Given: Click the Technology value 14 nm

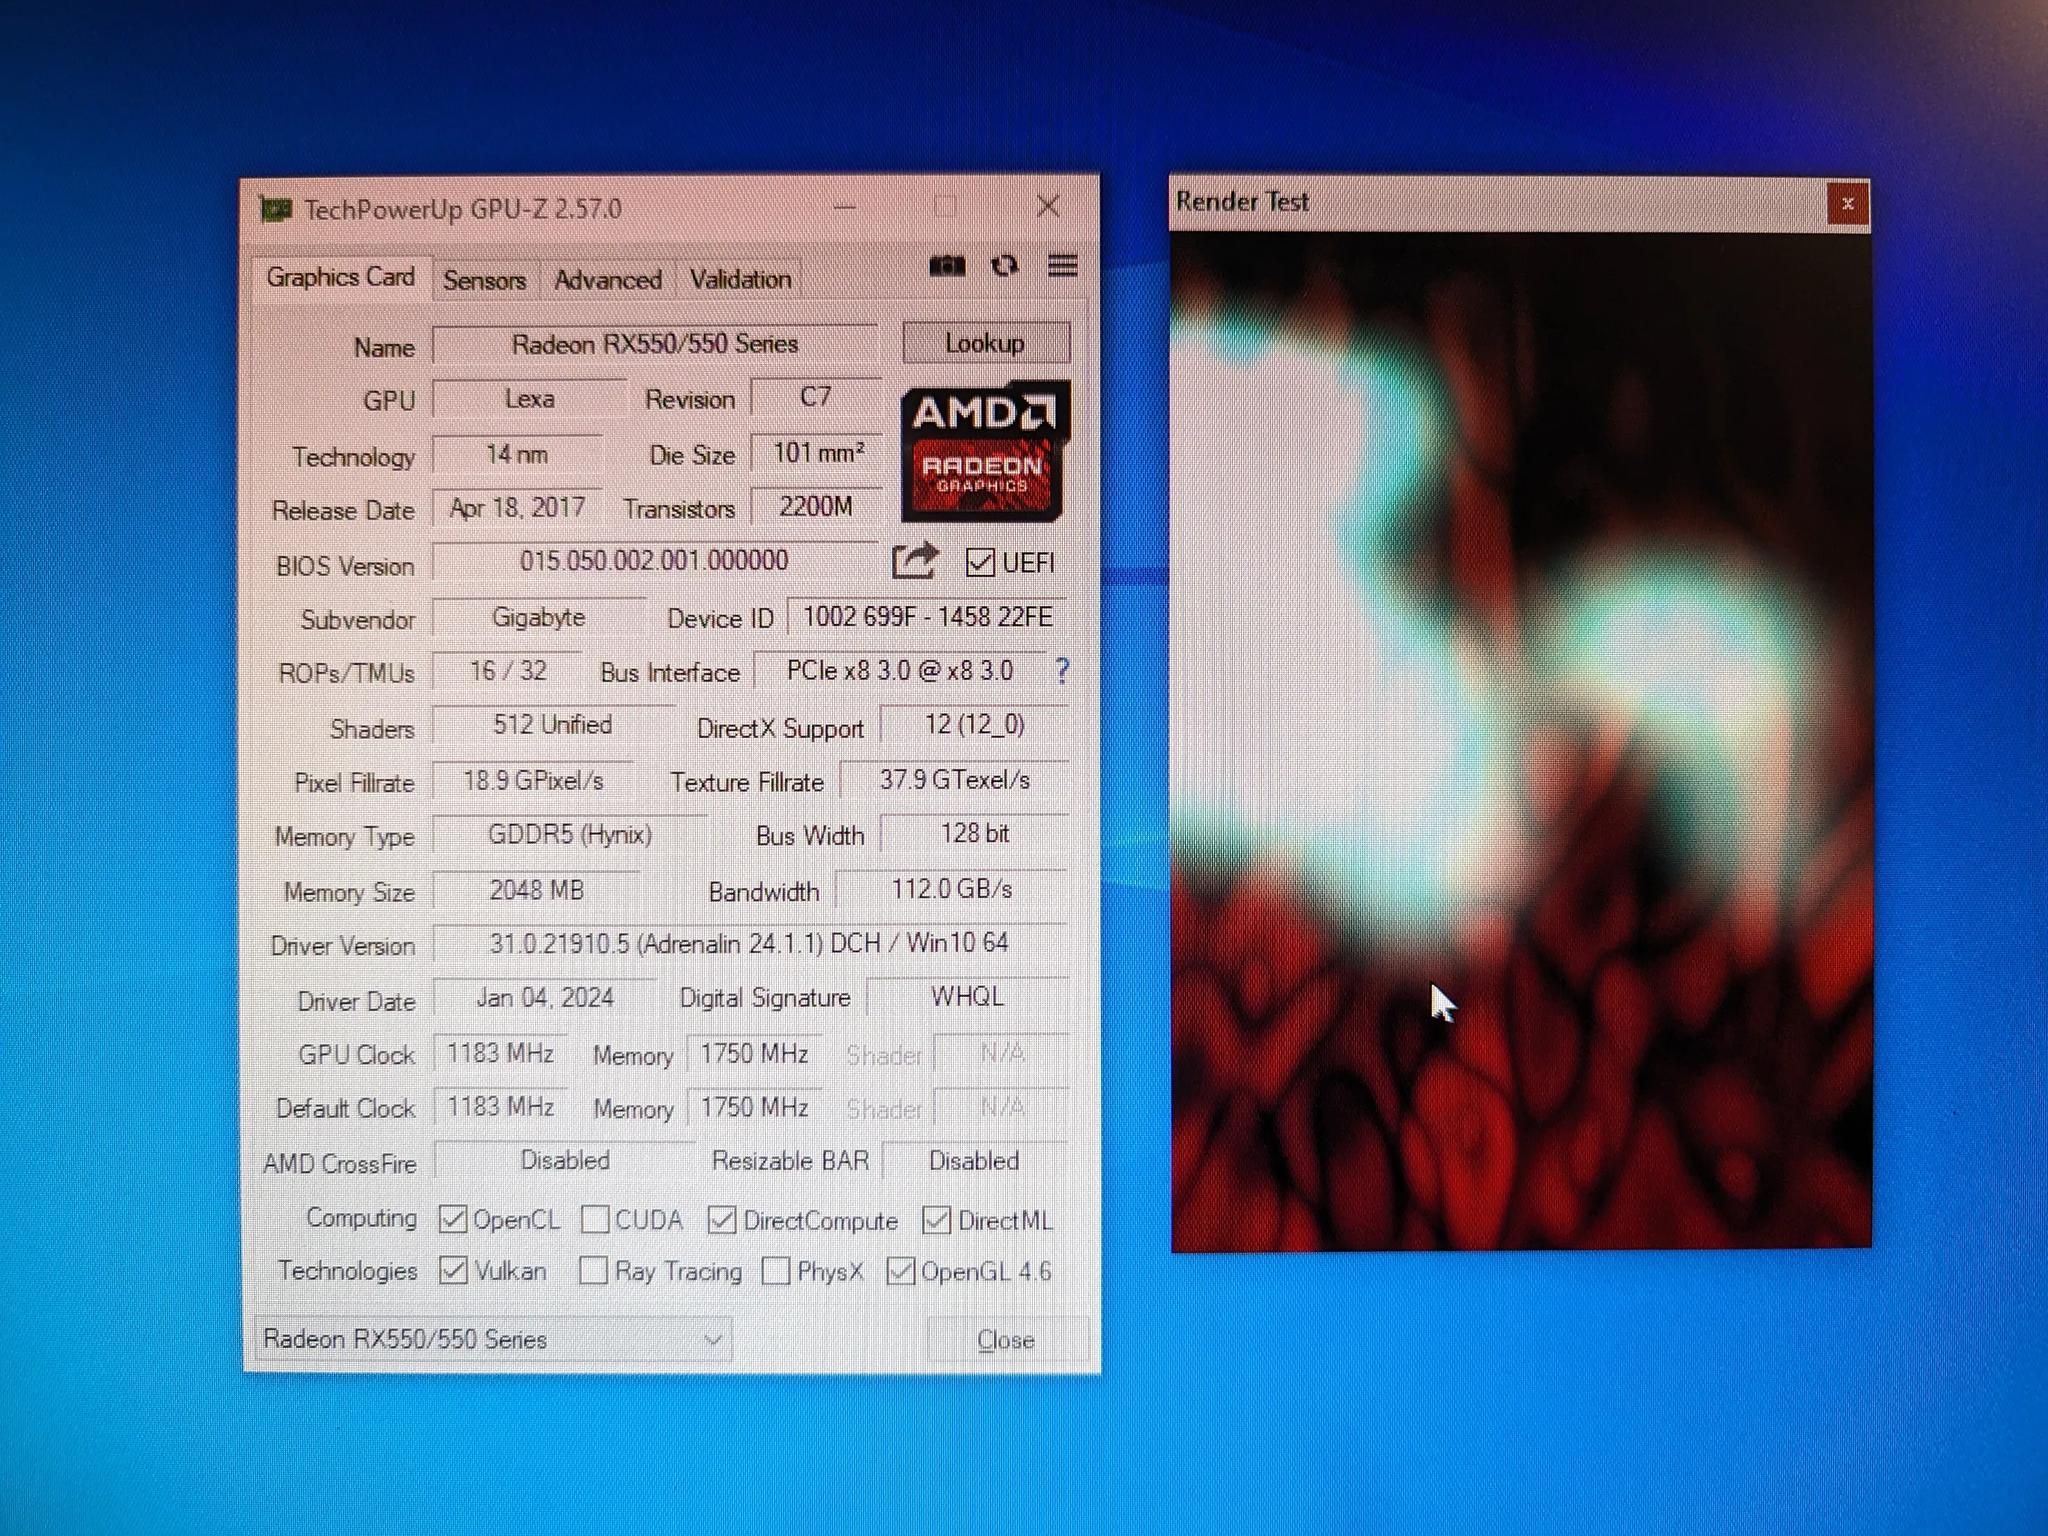Looking at the screenshot, I should tap(517, 454).
